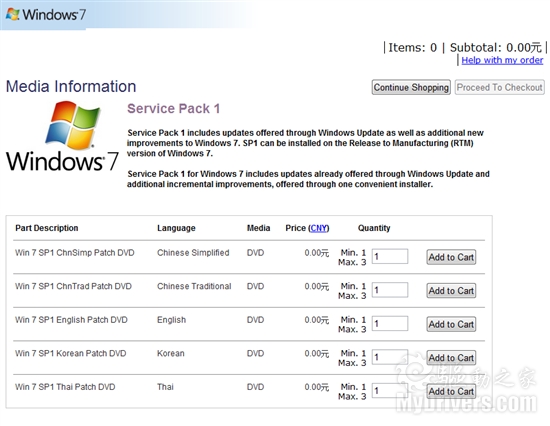550x426 pixels.
Task: Add English Patch DVD to cart
Action: (451, 324)
